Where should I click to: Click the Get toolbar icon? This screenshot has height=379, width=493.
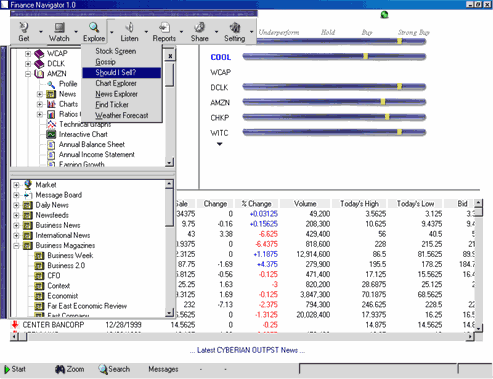click(x=24, y=27)
